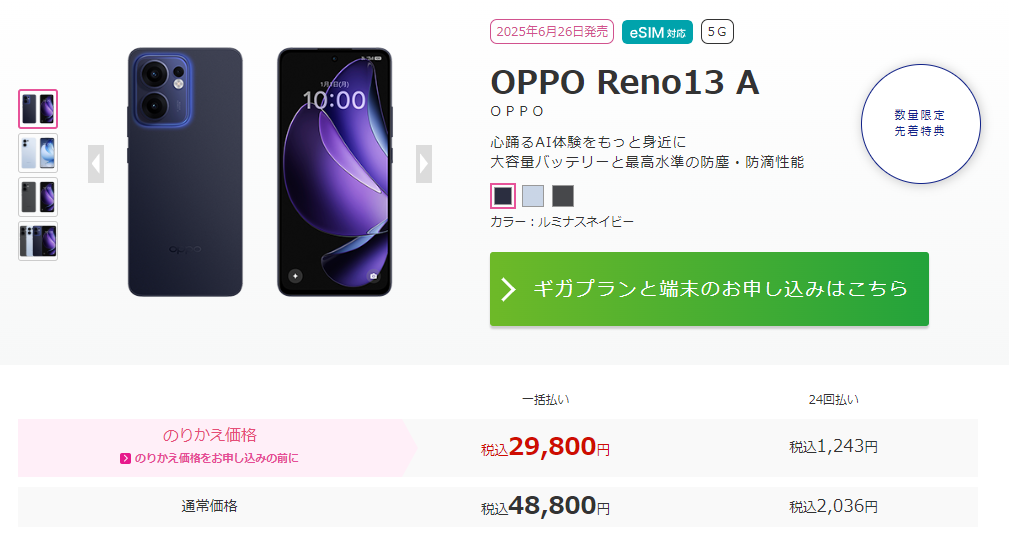Click the 5G badge
The height and width of the screenshot is (553, 1009).
[x=717, y=32]
